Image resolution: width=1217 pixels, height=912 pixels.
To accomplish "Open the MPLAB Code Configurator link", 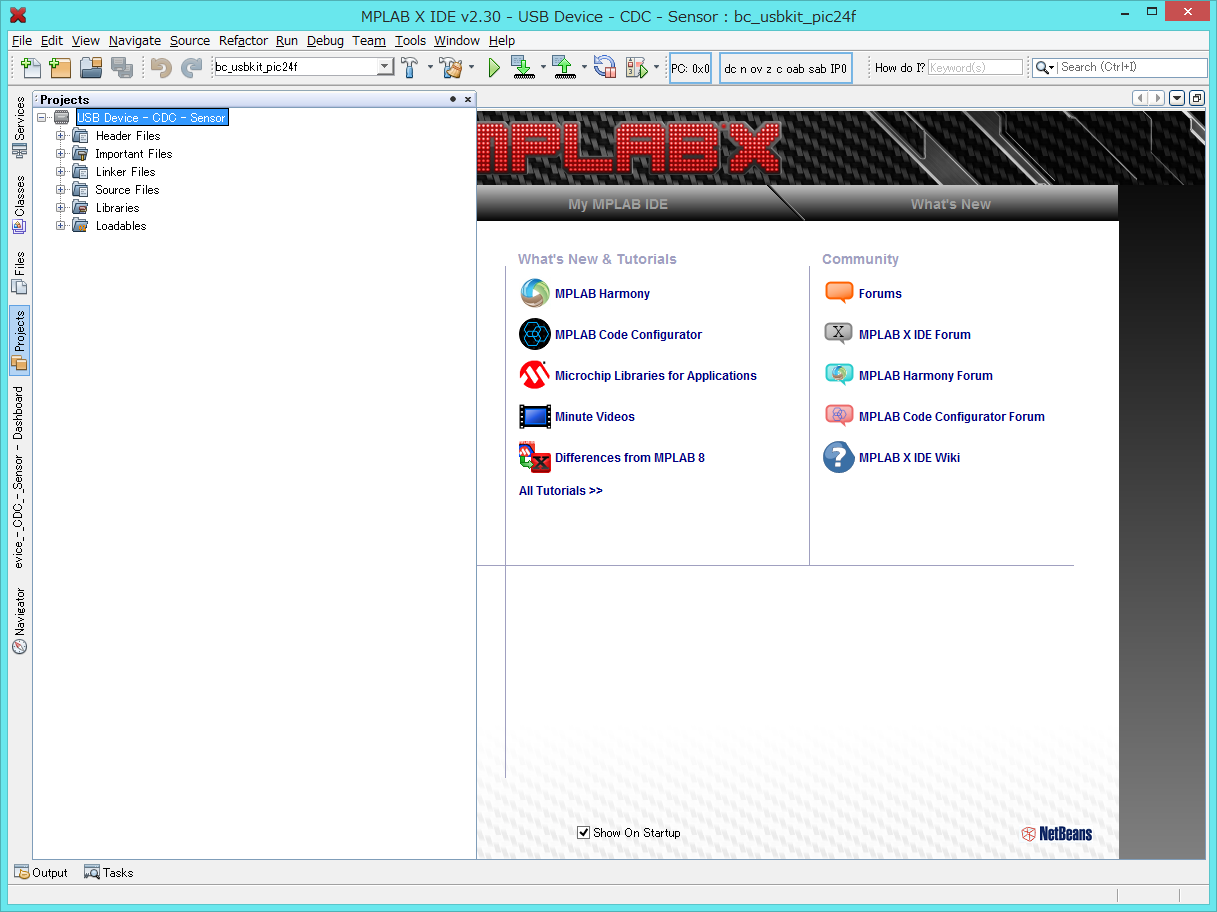I will point(628,335).
